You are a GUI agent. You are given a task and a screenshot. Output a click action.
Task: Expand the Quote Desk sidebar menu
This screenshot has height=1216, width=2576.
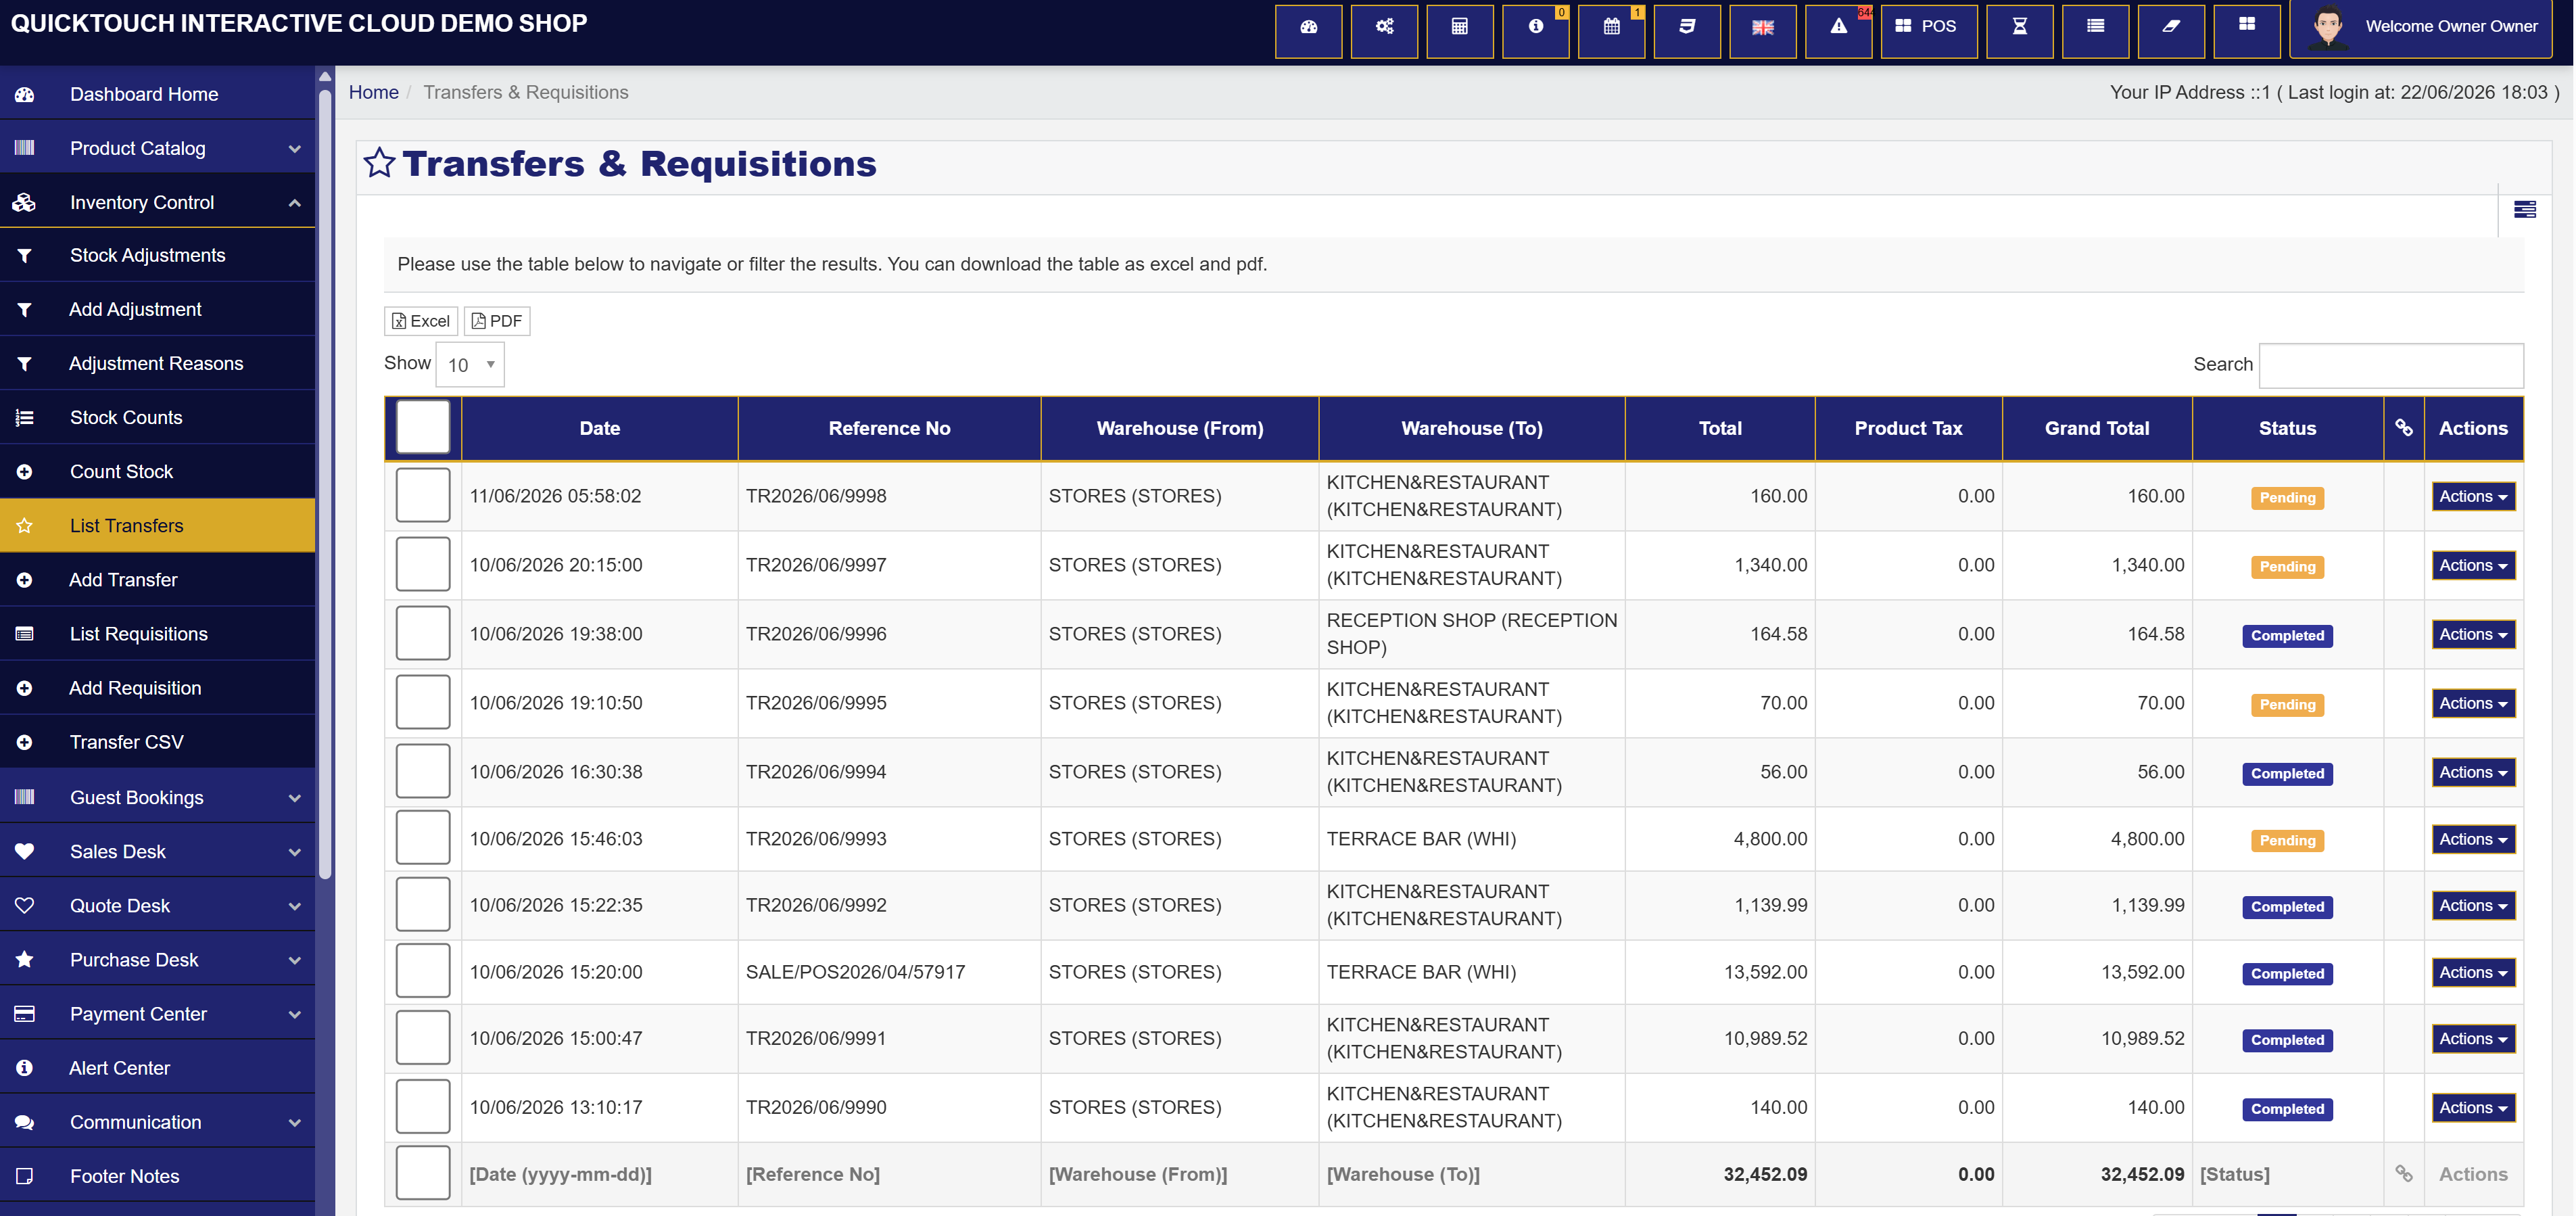pyautogui.click(x=158, y=905)
